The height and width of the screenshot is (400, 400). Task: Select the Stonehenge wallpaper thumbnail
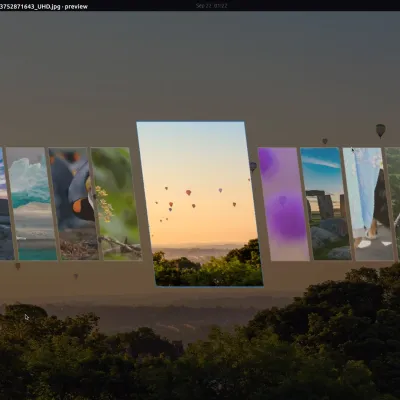pos(326,204)
